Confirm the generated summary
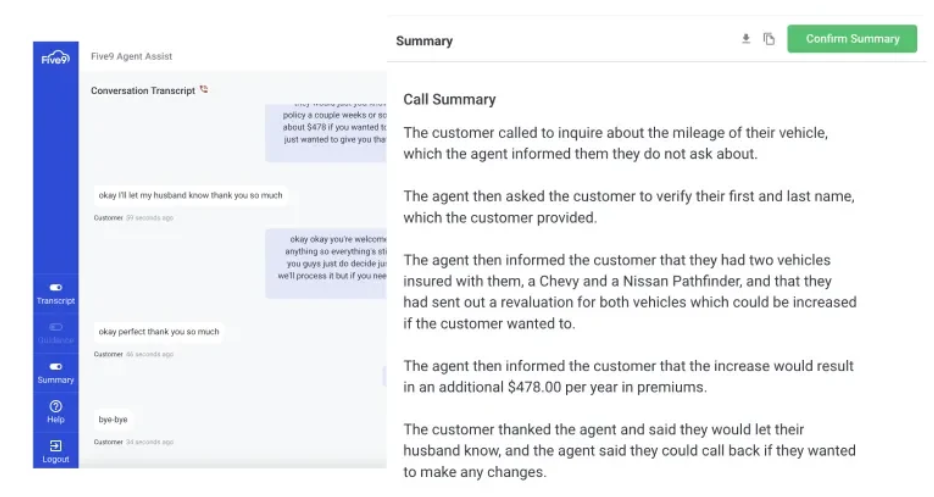This screenshot has height=497, width=934. click(852, 39)
